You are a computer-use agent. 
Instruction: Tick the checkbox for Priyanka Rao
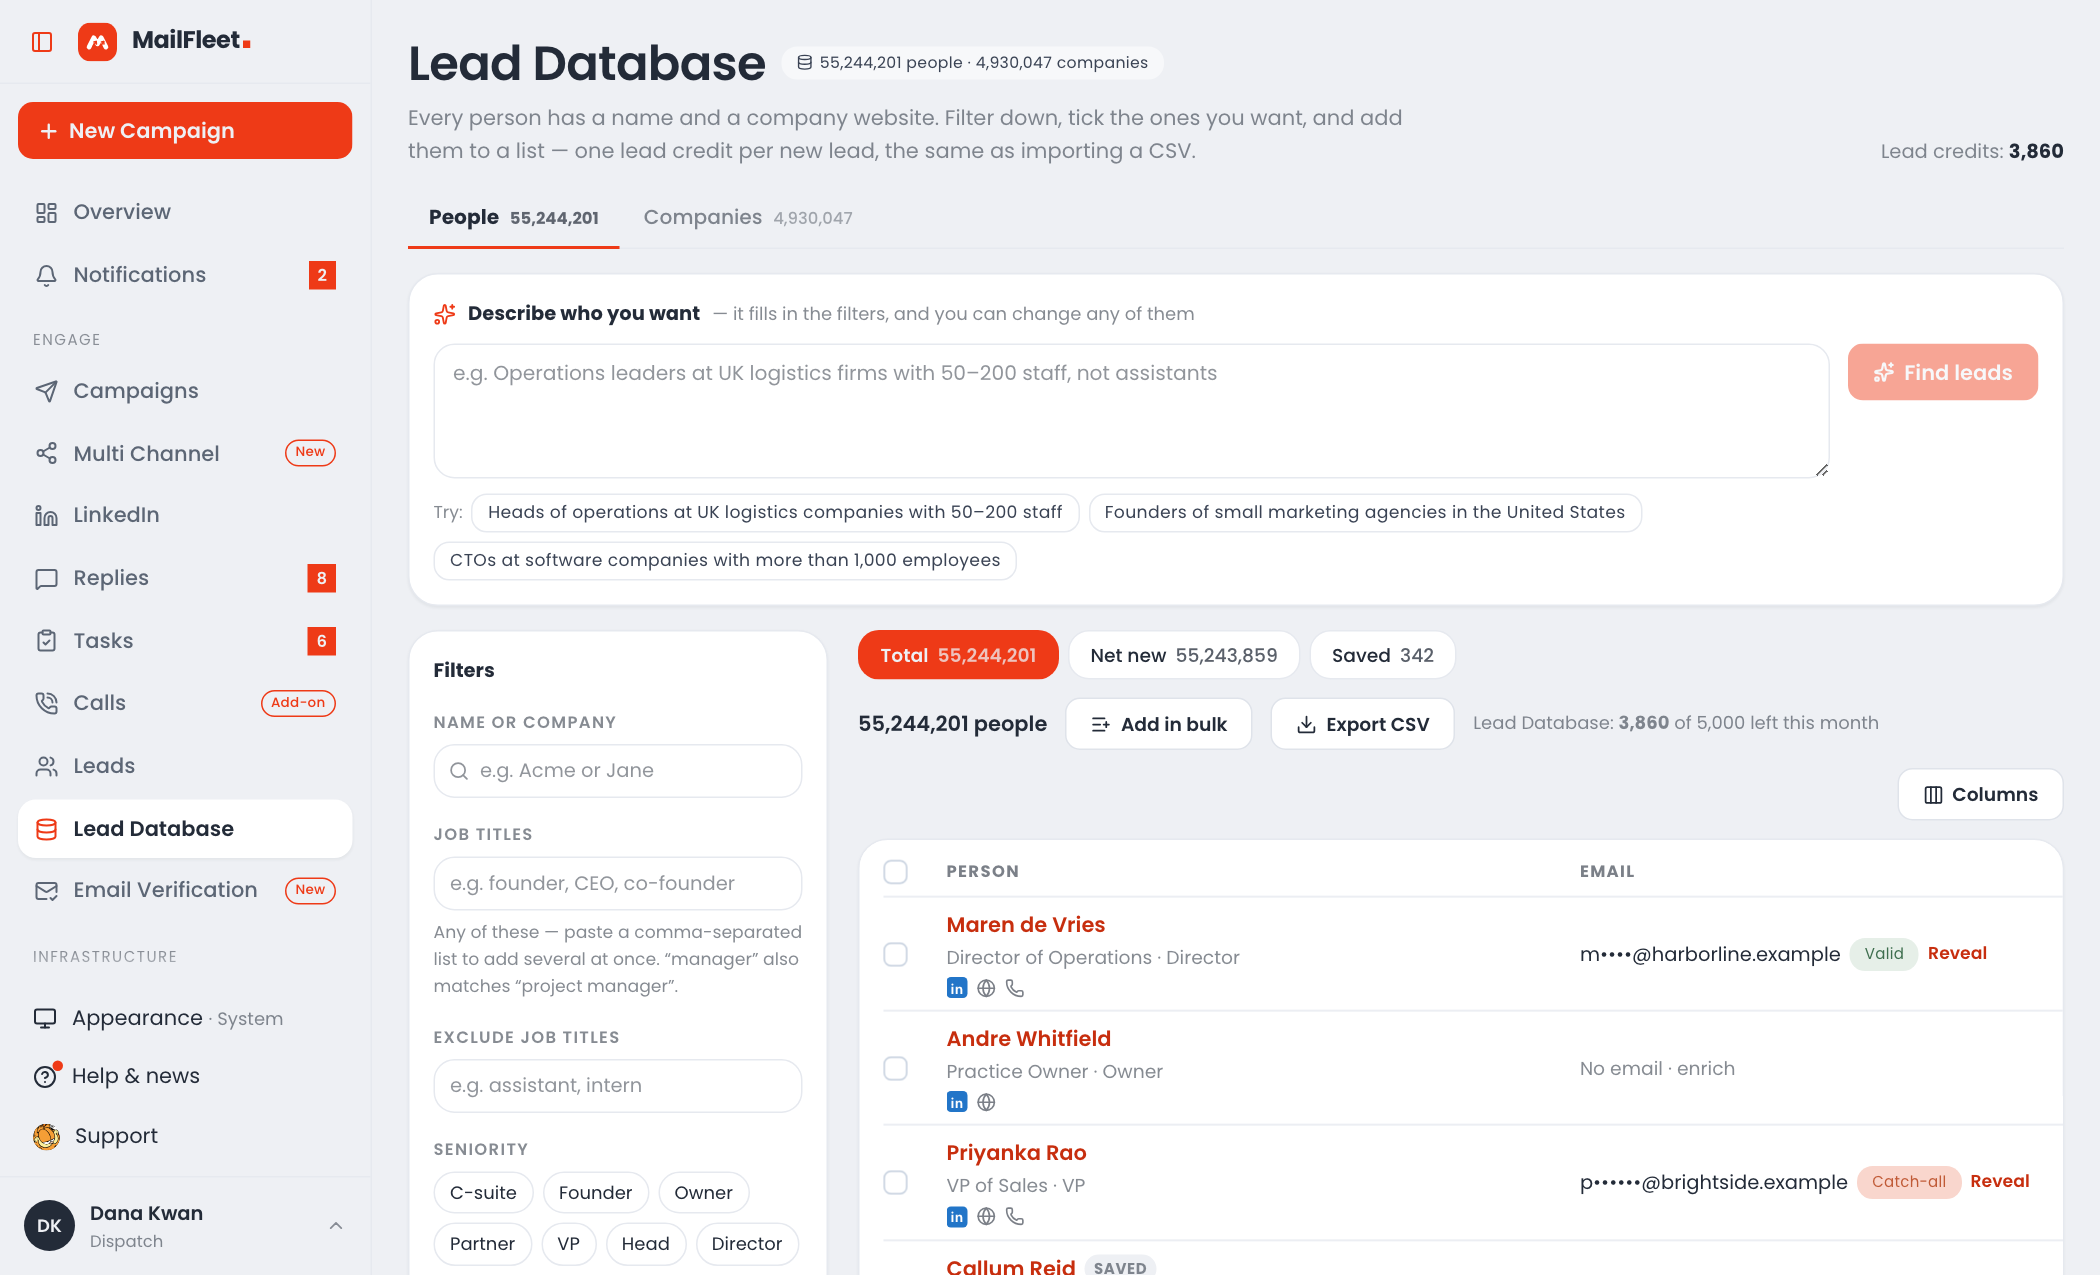(896, 1183)
